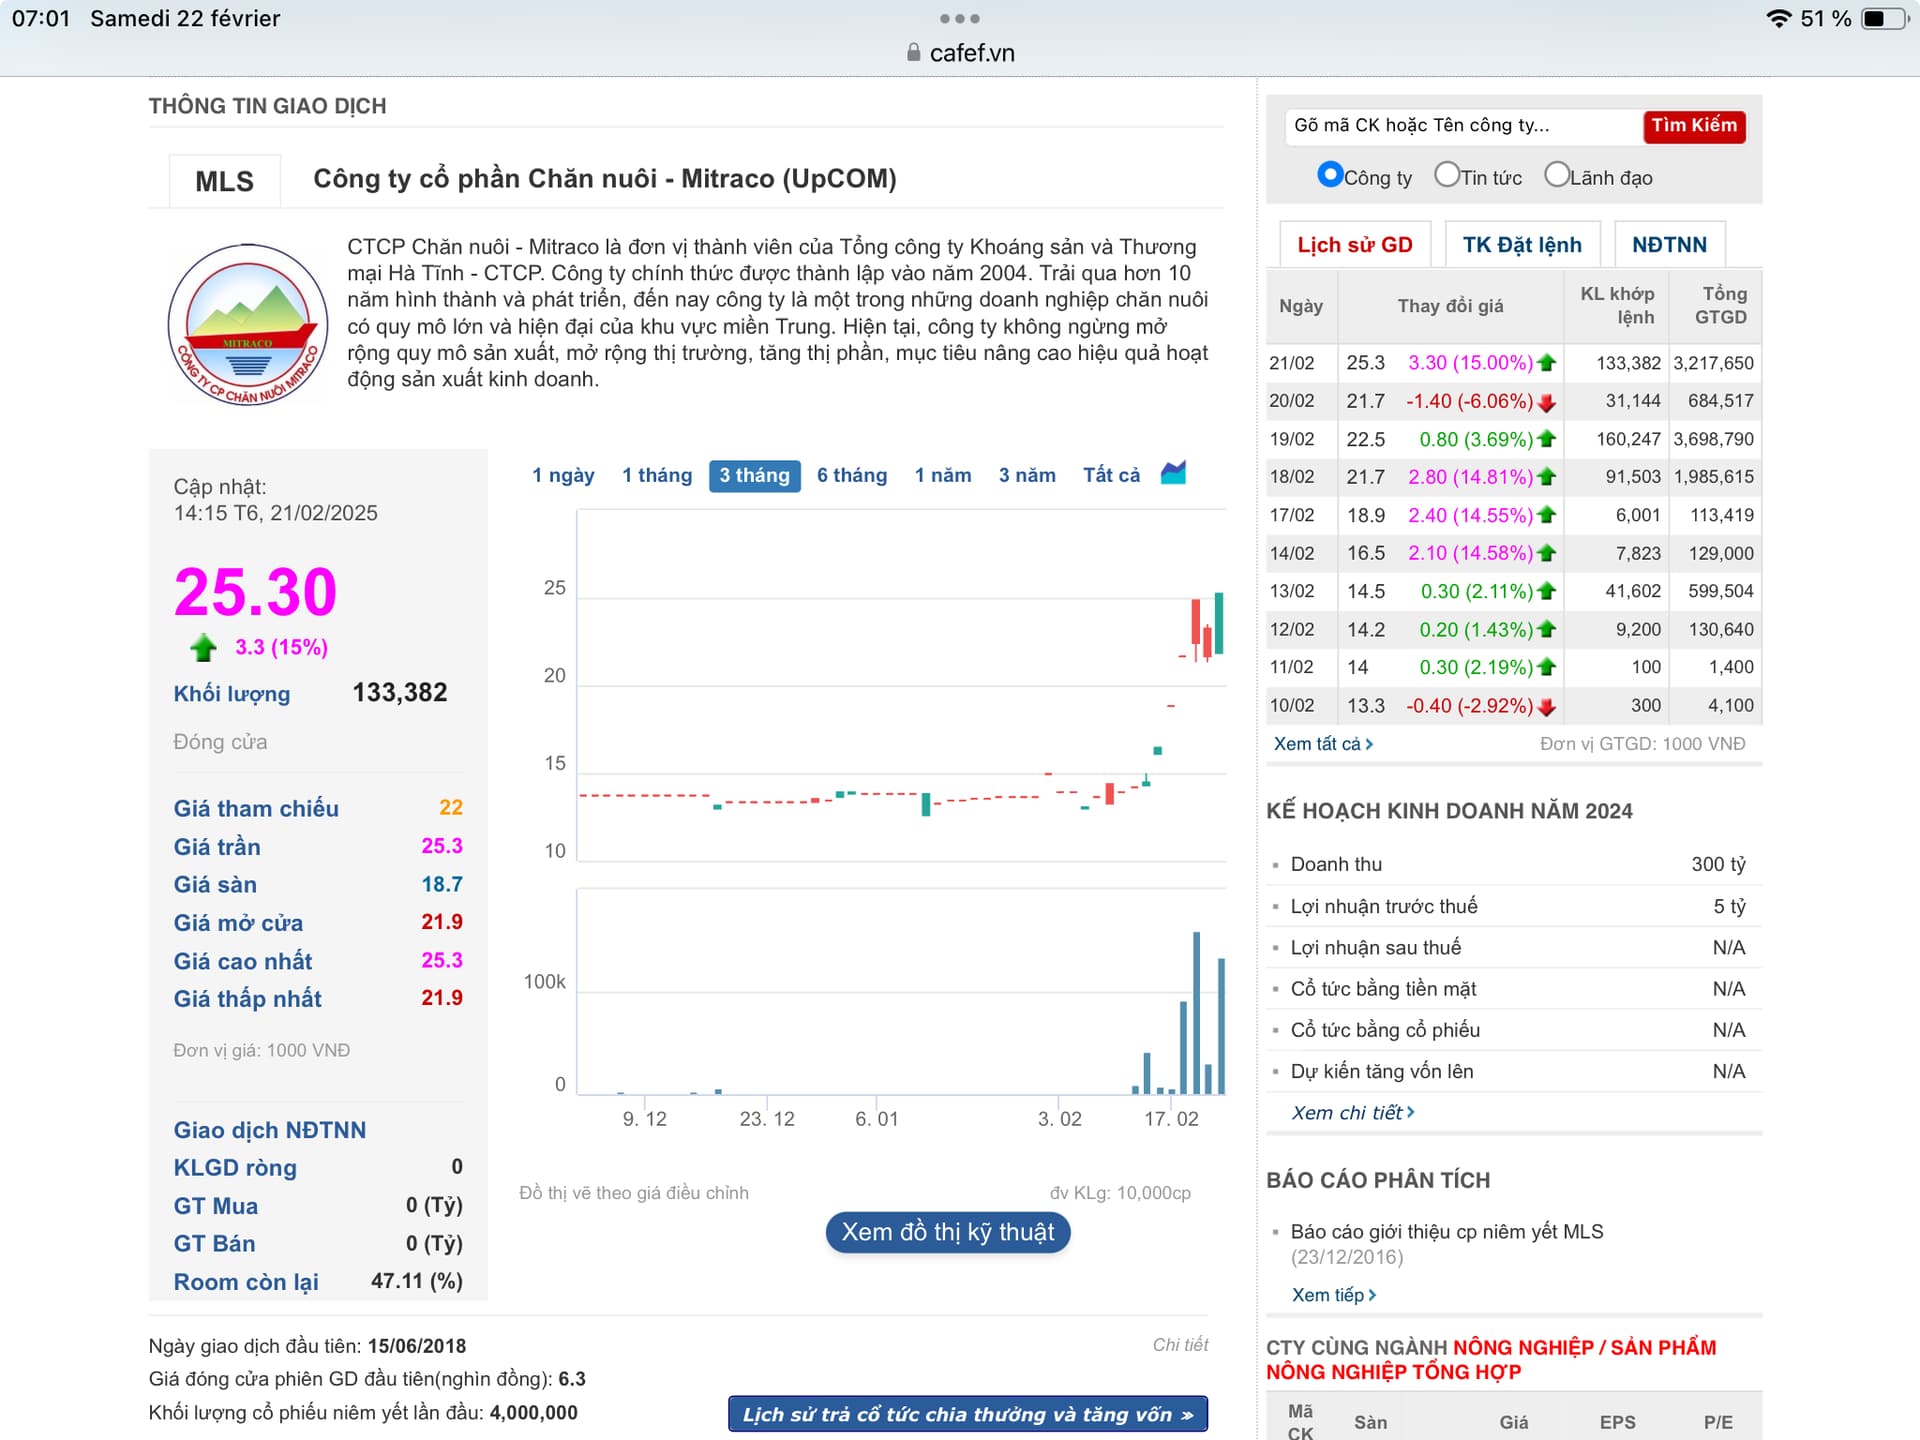Expand Xem tiếp analysis reports
The height and width of the screenshot is (1440, 1920).
1333,1295
